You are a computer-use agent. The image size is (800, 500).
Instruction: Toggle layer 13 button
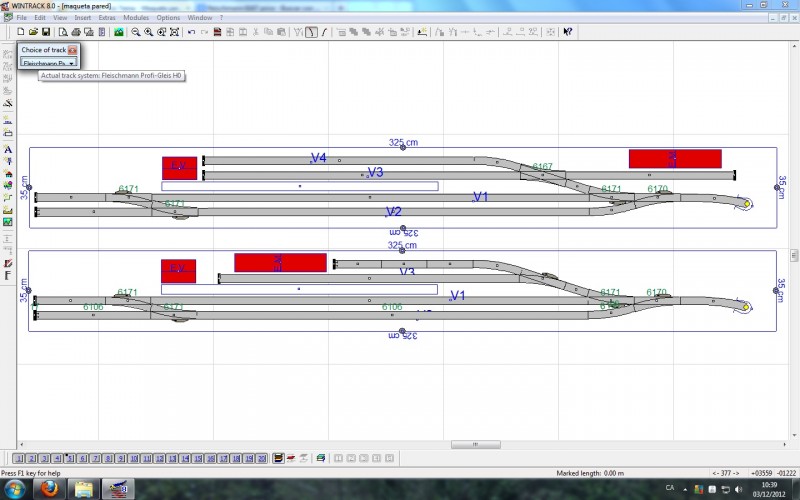[172, 458]
